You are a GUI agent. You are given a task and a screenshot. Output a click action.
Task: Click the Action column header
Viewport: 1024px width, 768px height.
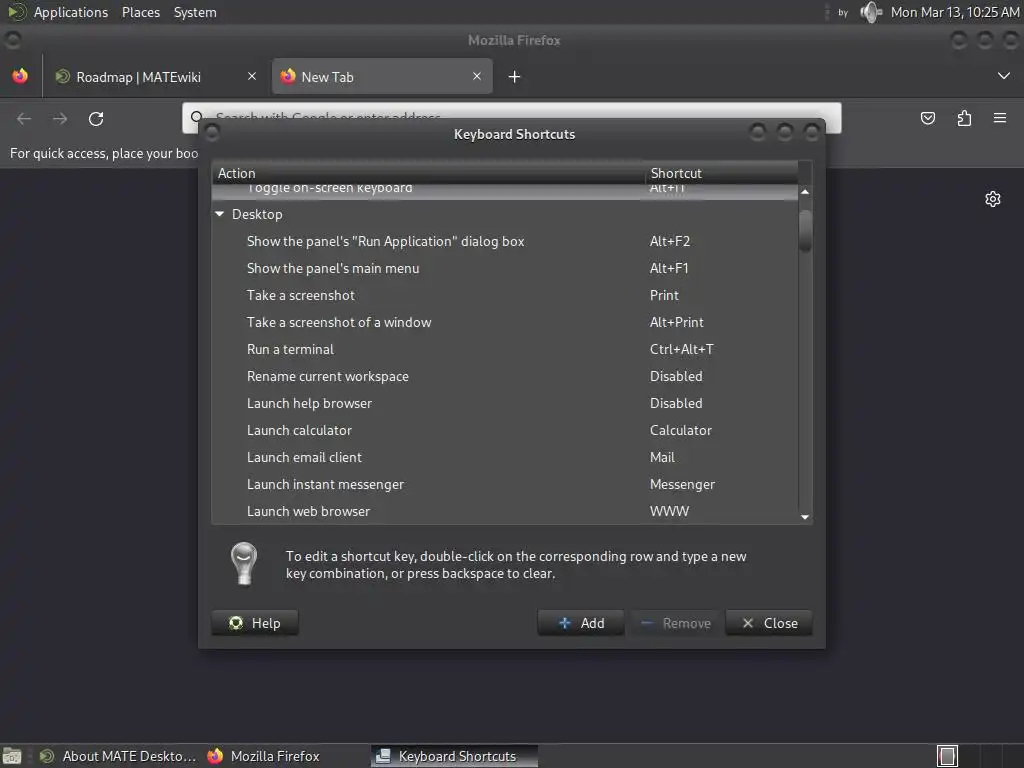(428, 173)
